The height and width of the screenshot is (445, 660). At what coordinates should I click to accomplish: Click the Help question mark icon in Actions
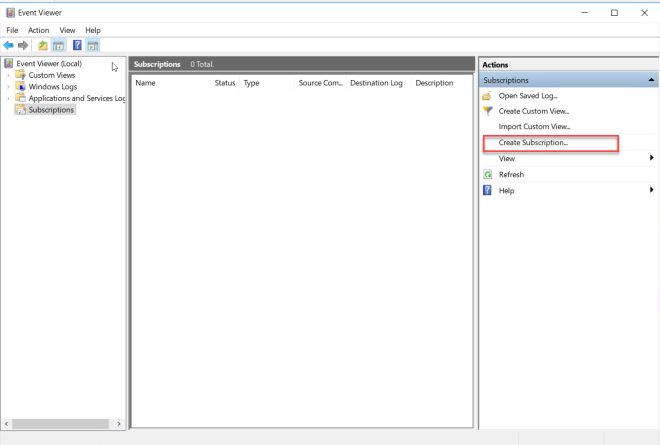487,190
